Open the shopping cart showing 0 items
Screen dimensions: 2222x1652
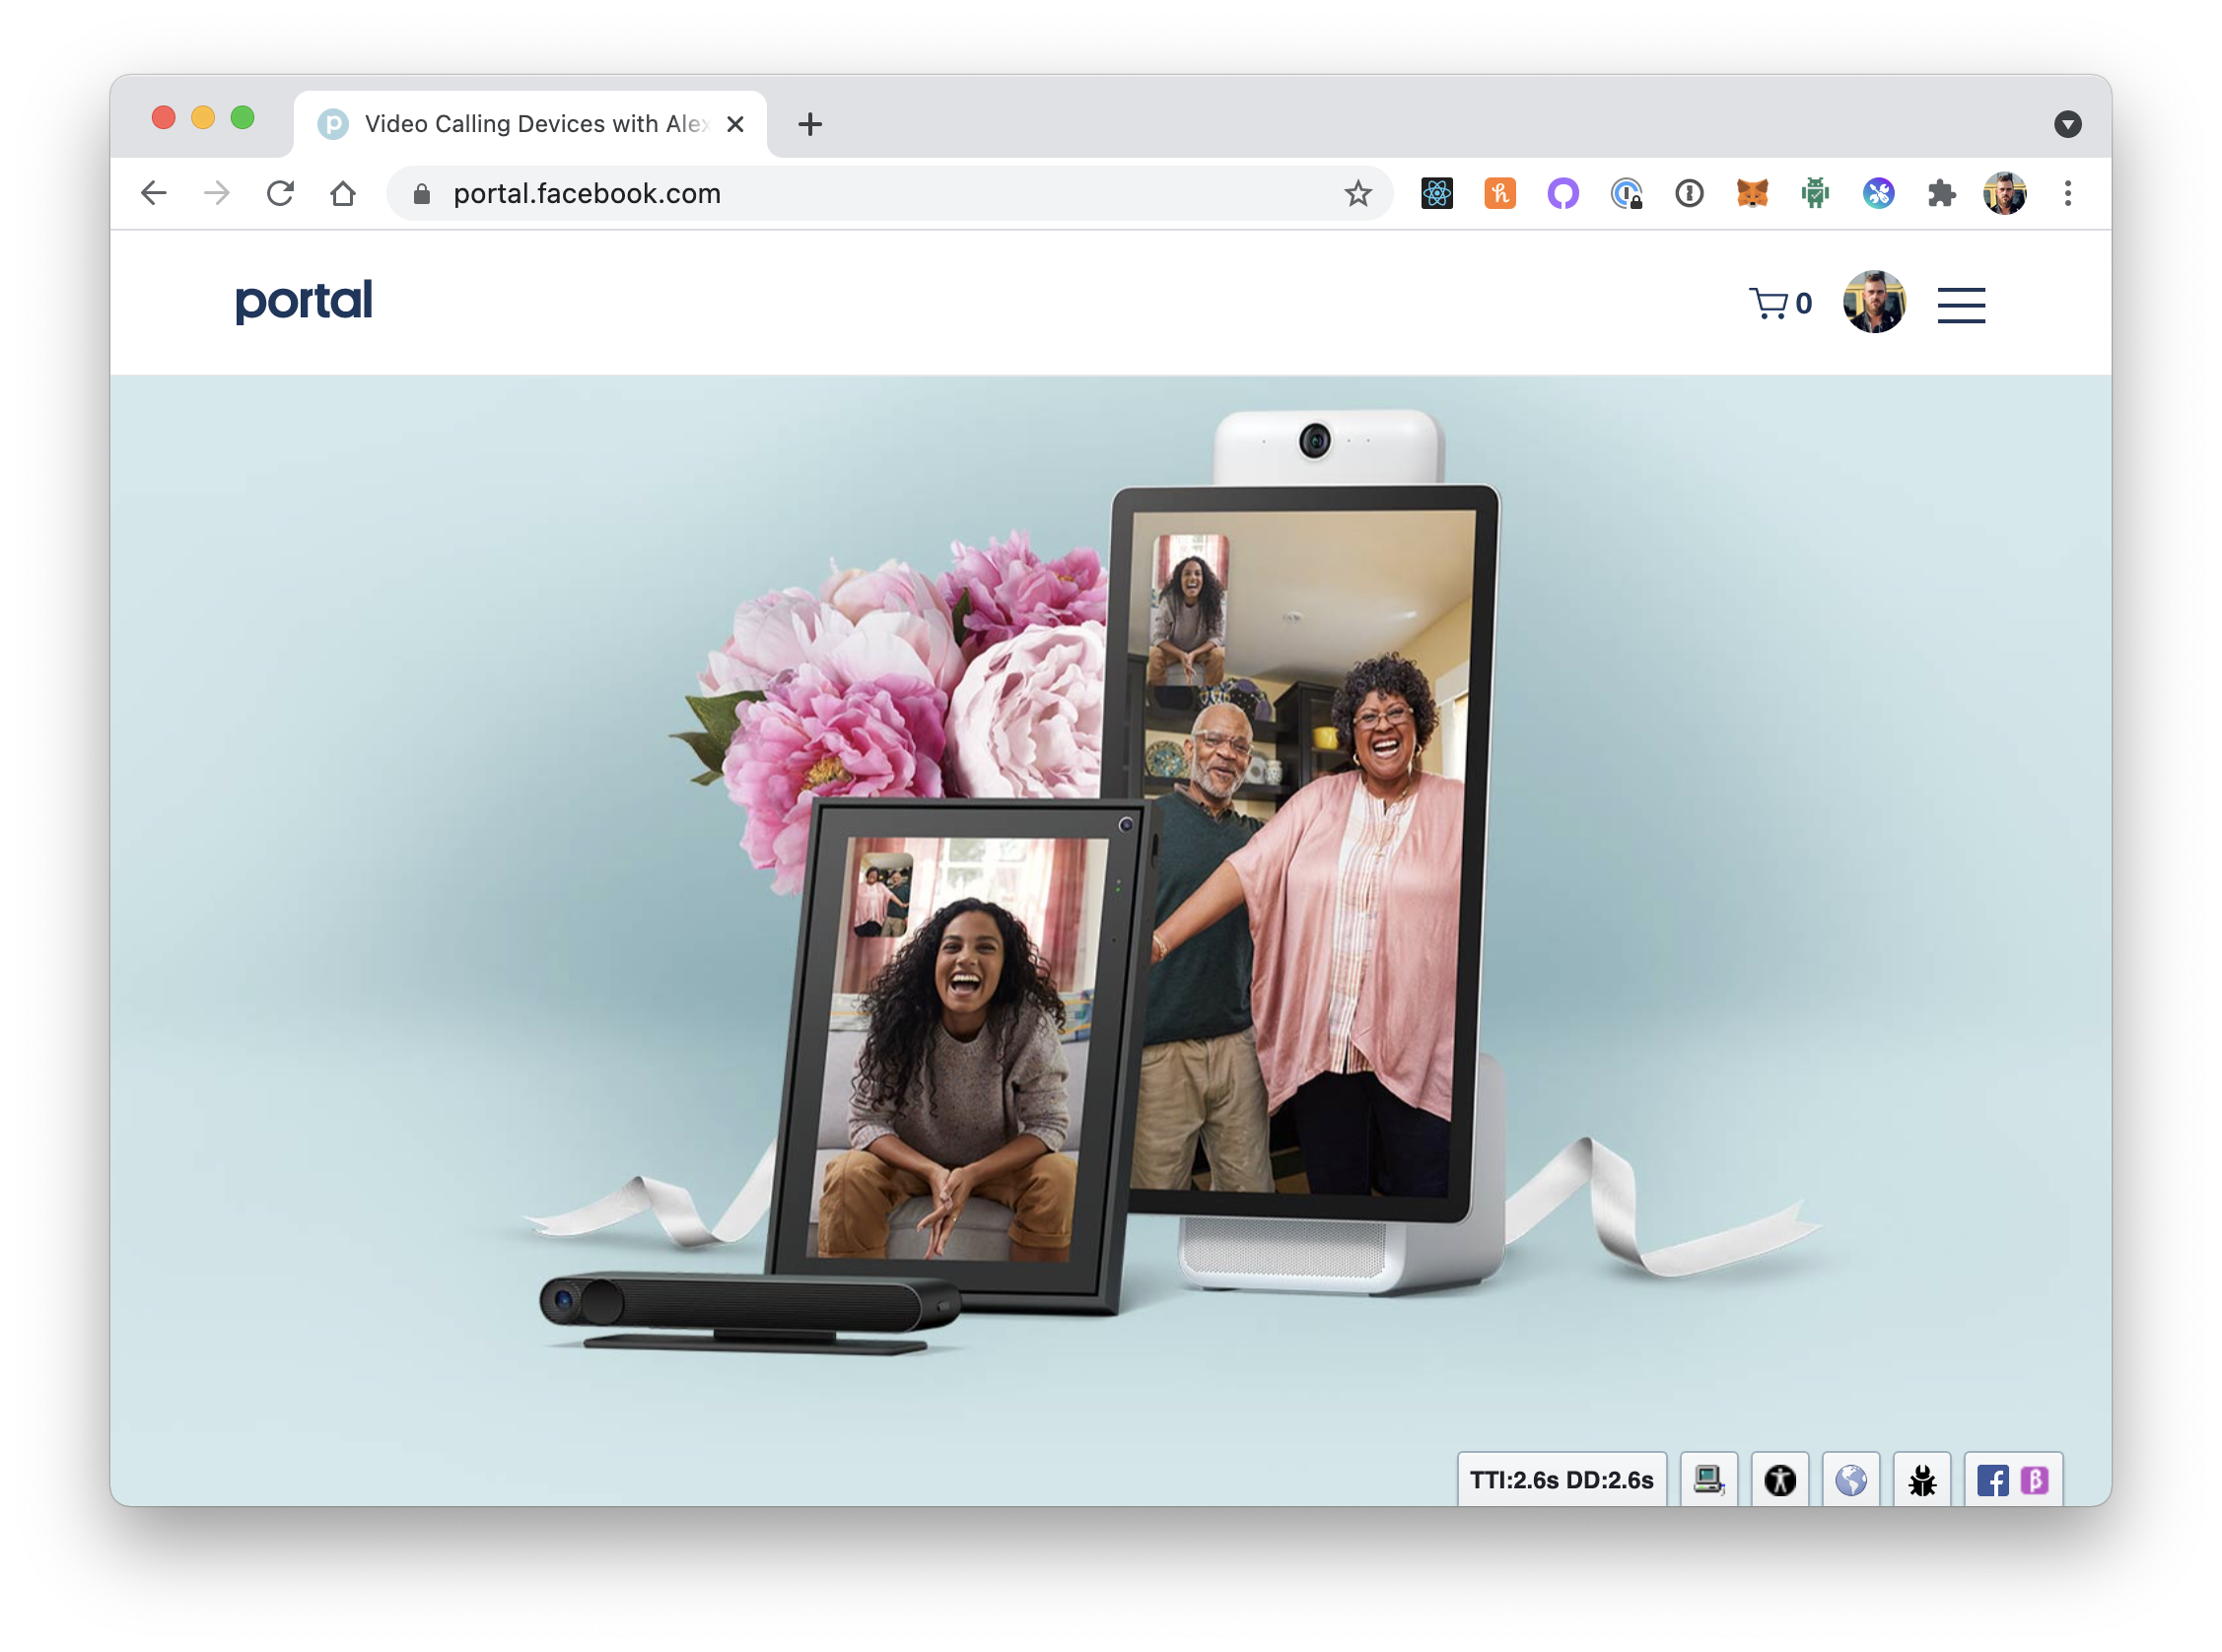(x=1780, y=303)
